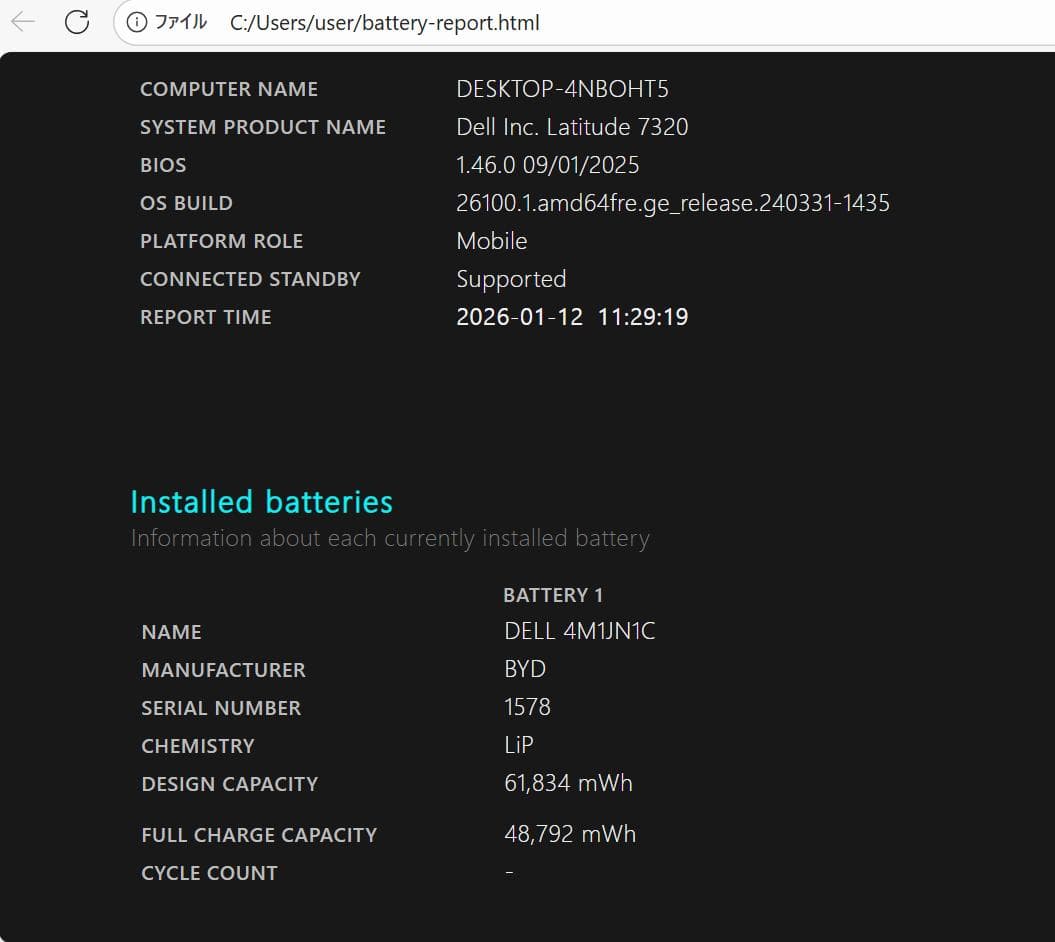The image size is (1055, 942).
Task: Click the BATTERY 1 column header
Action: click(x=553, y=594)
